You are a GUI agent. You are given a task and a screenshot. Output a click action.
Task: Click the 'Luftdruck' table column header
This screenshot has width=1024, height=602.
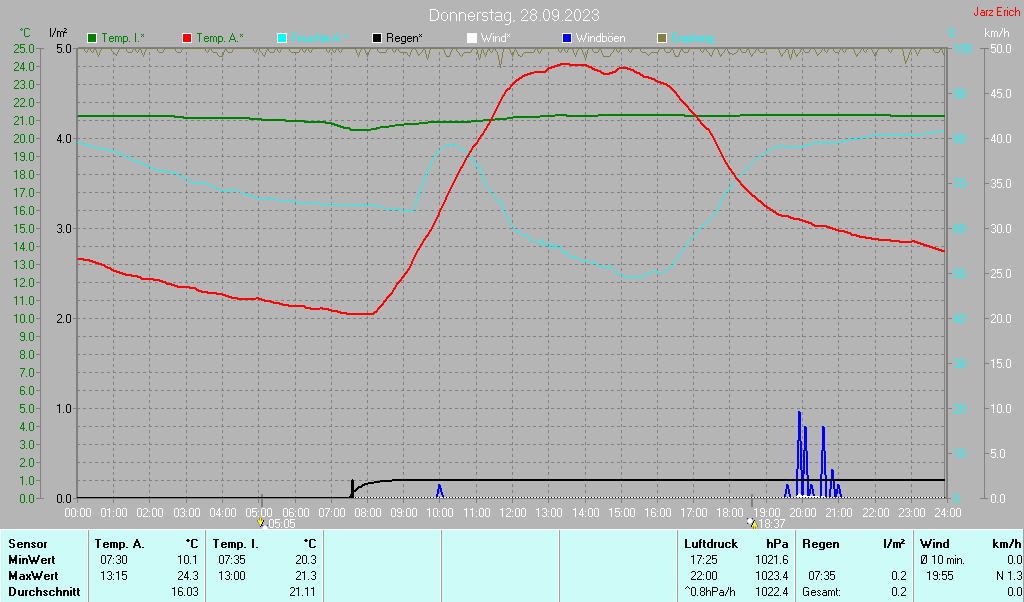(711, 544)
